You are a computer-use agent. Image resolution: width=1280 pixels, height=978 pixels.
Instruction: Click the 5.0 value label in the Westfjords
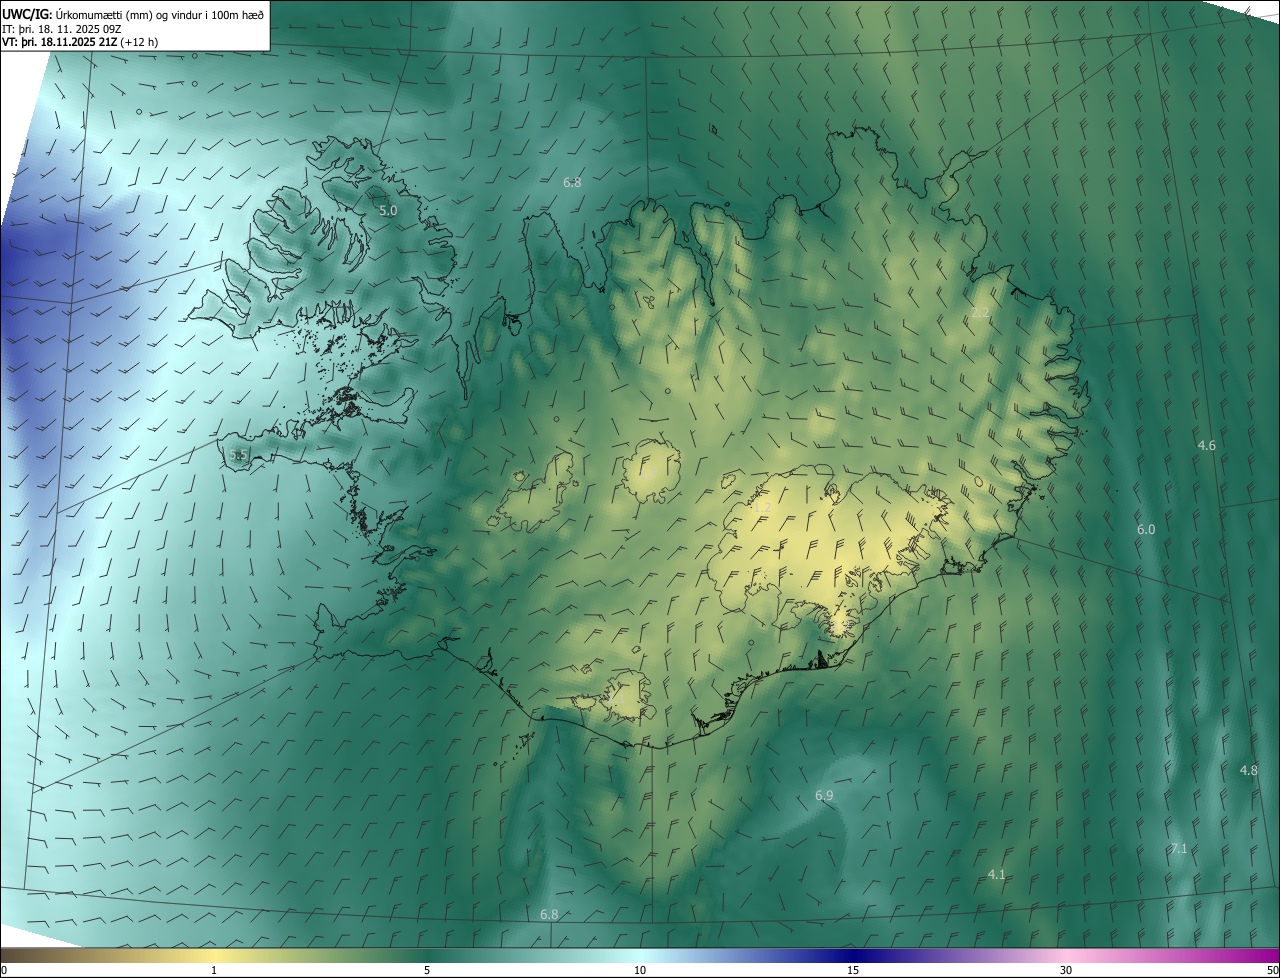(x=388, y=211)
